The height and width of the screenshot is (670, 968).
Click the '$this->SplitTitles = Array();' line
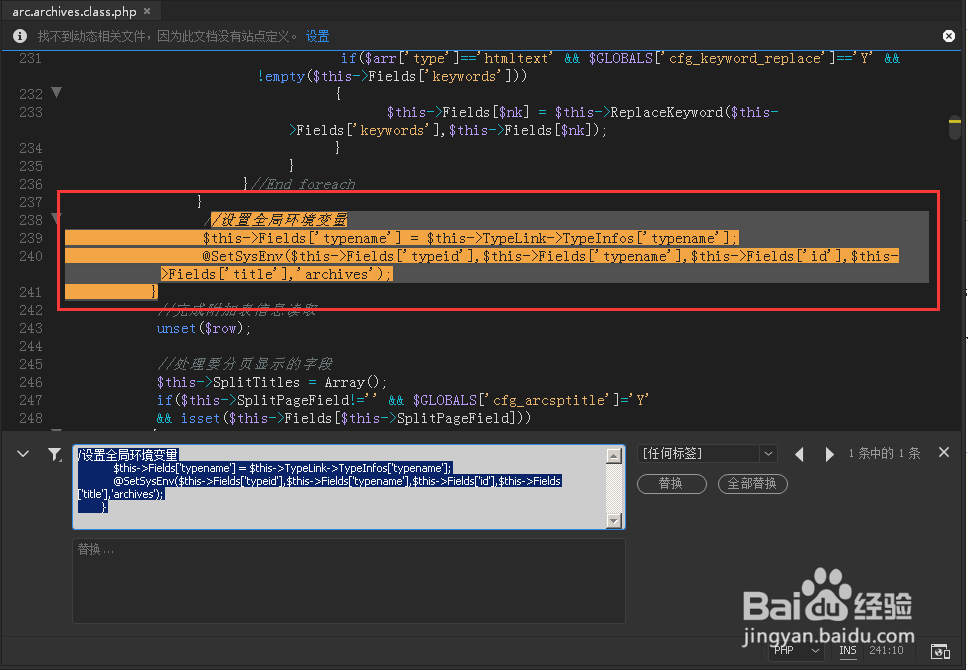(272, 382)
